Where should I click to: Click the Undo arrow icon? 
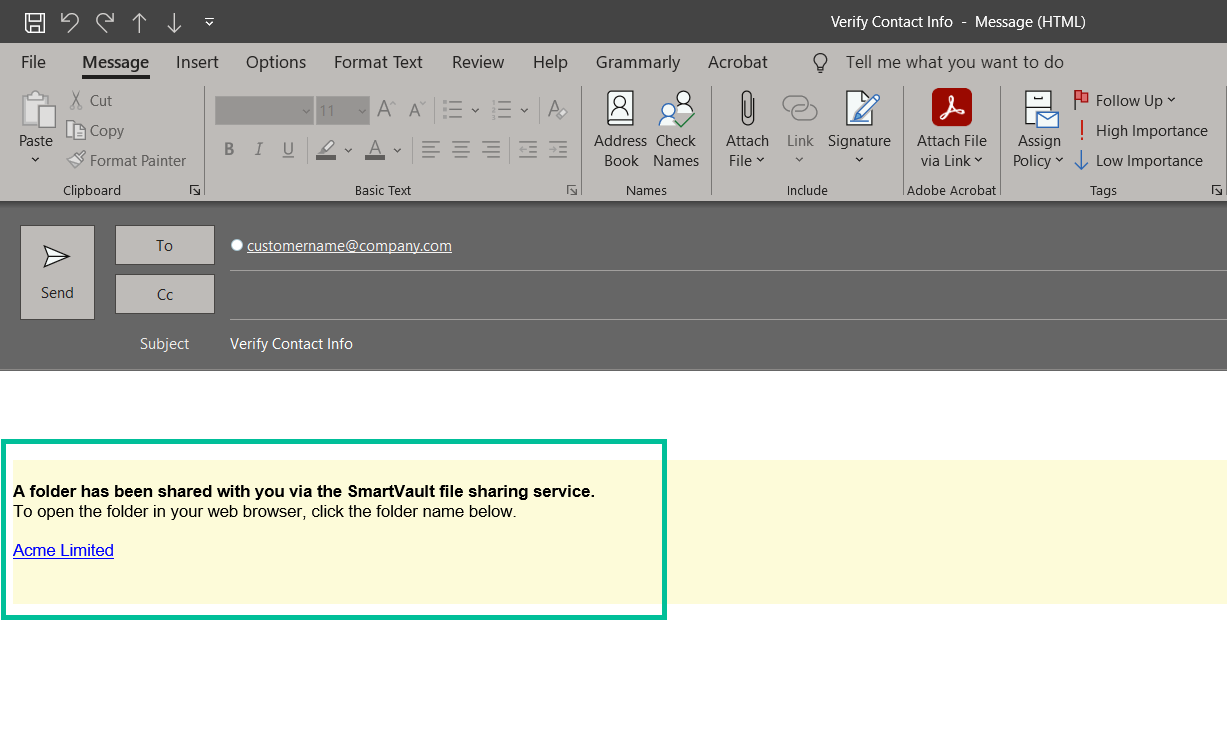(x=69, y=22)
